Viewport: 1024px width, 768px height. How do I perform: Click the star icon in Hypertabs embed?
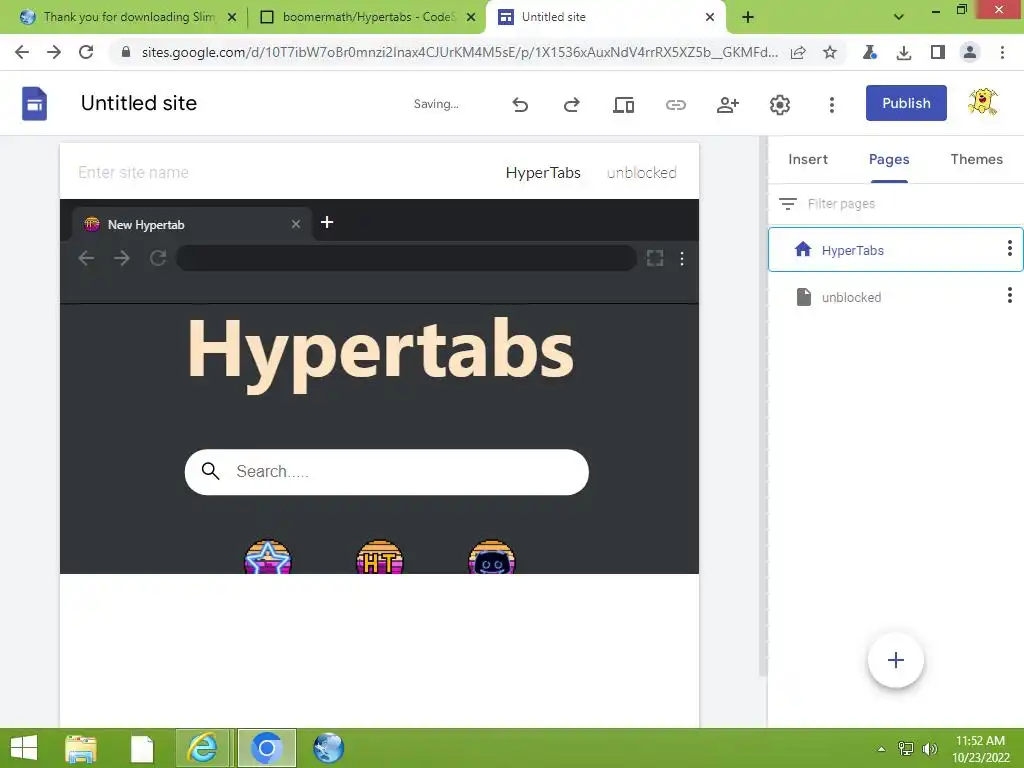click(x=267, y=557)
